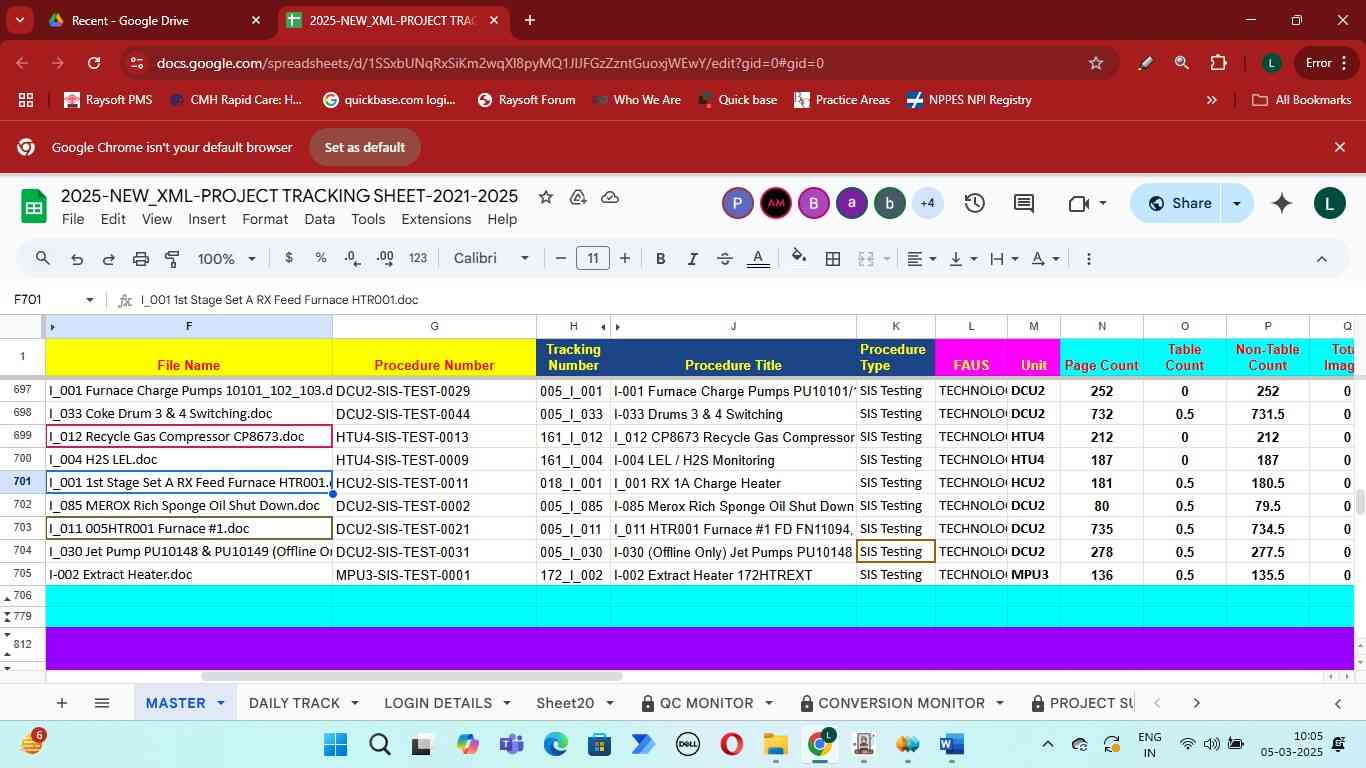This screenshot has height=768, width=1366.
Task: Add a new sheet with plus button
Action: (61, 703)
